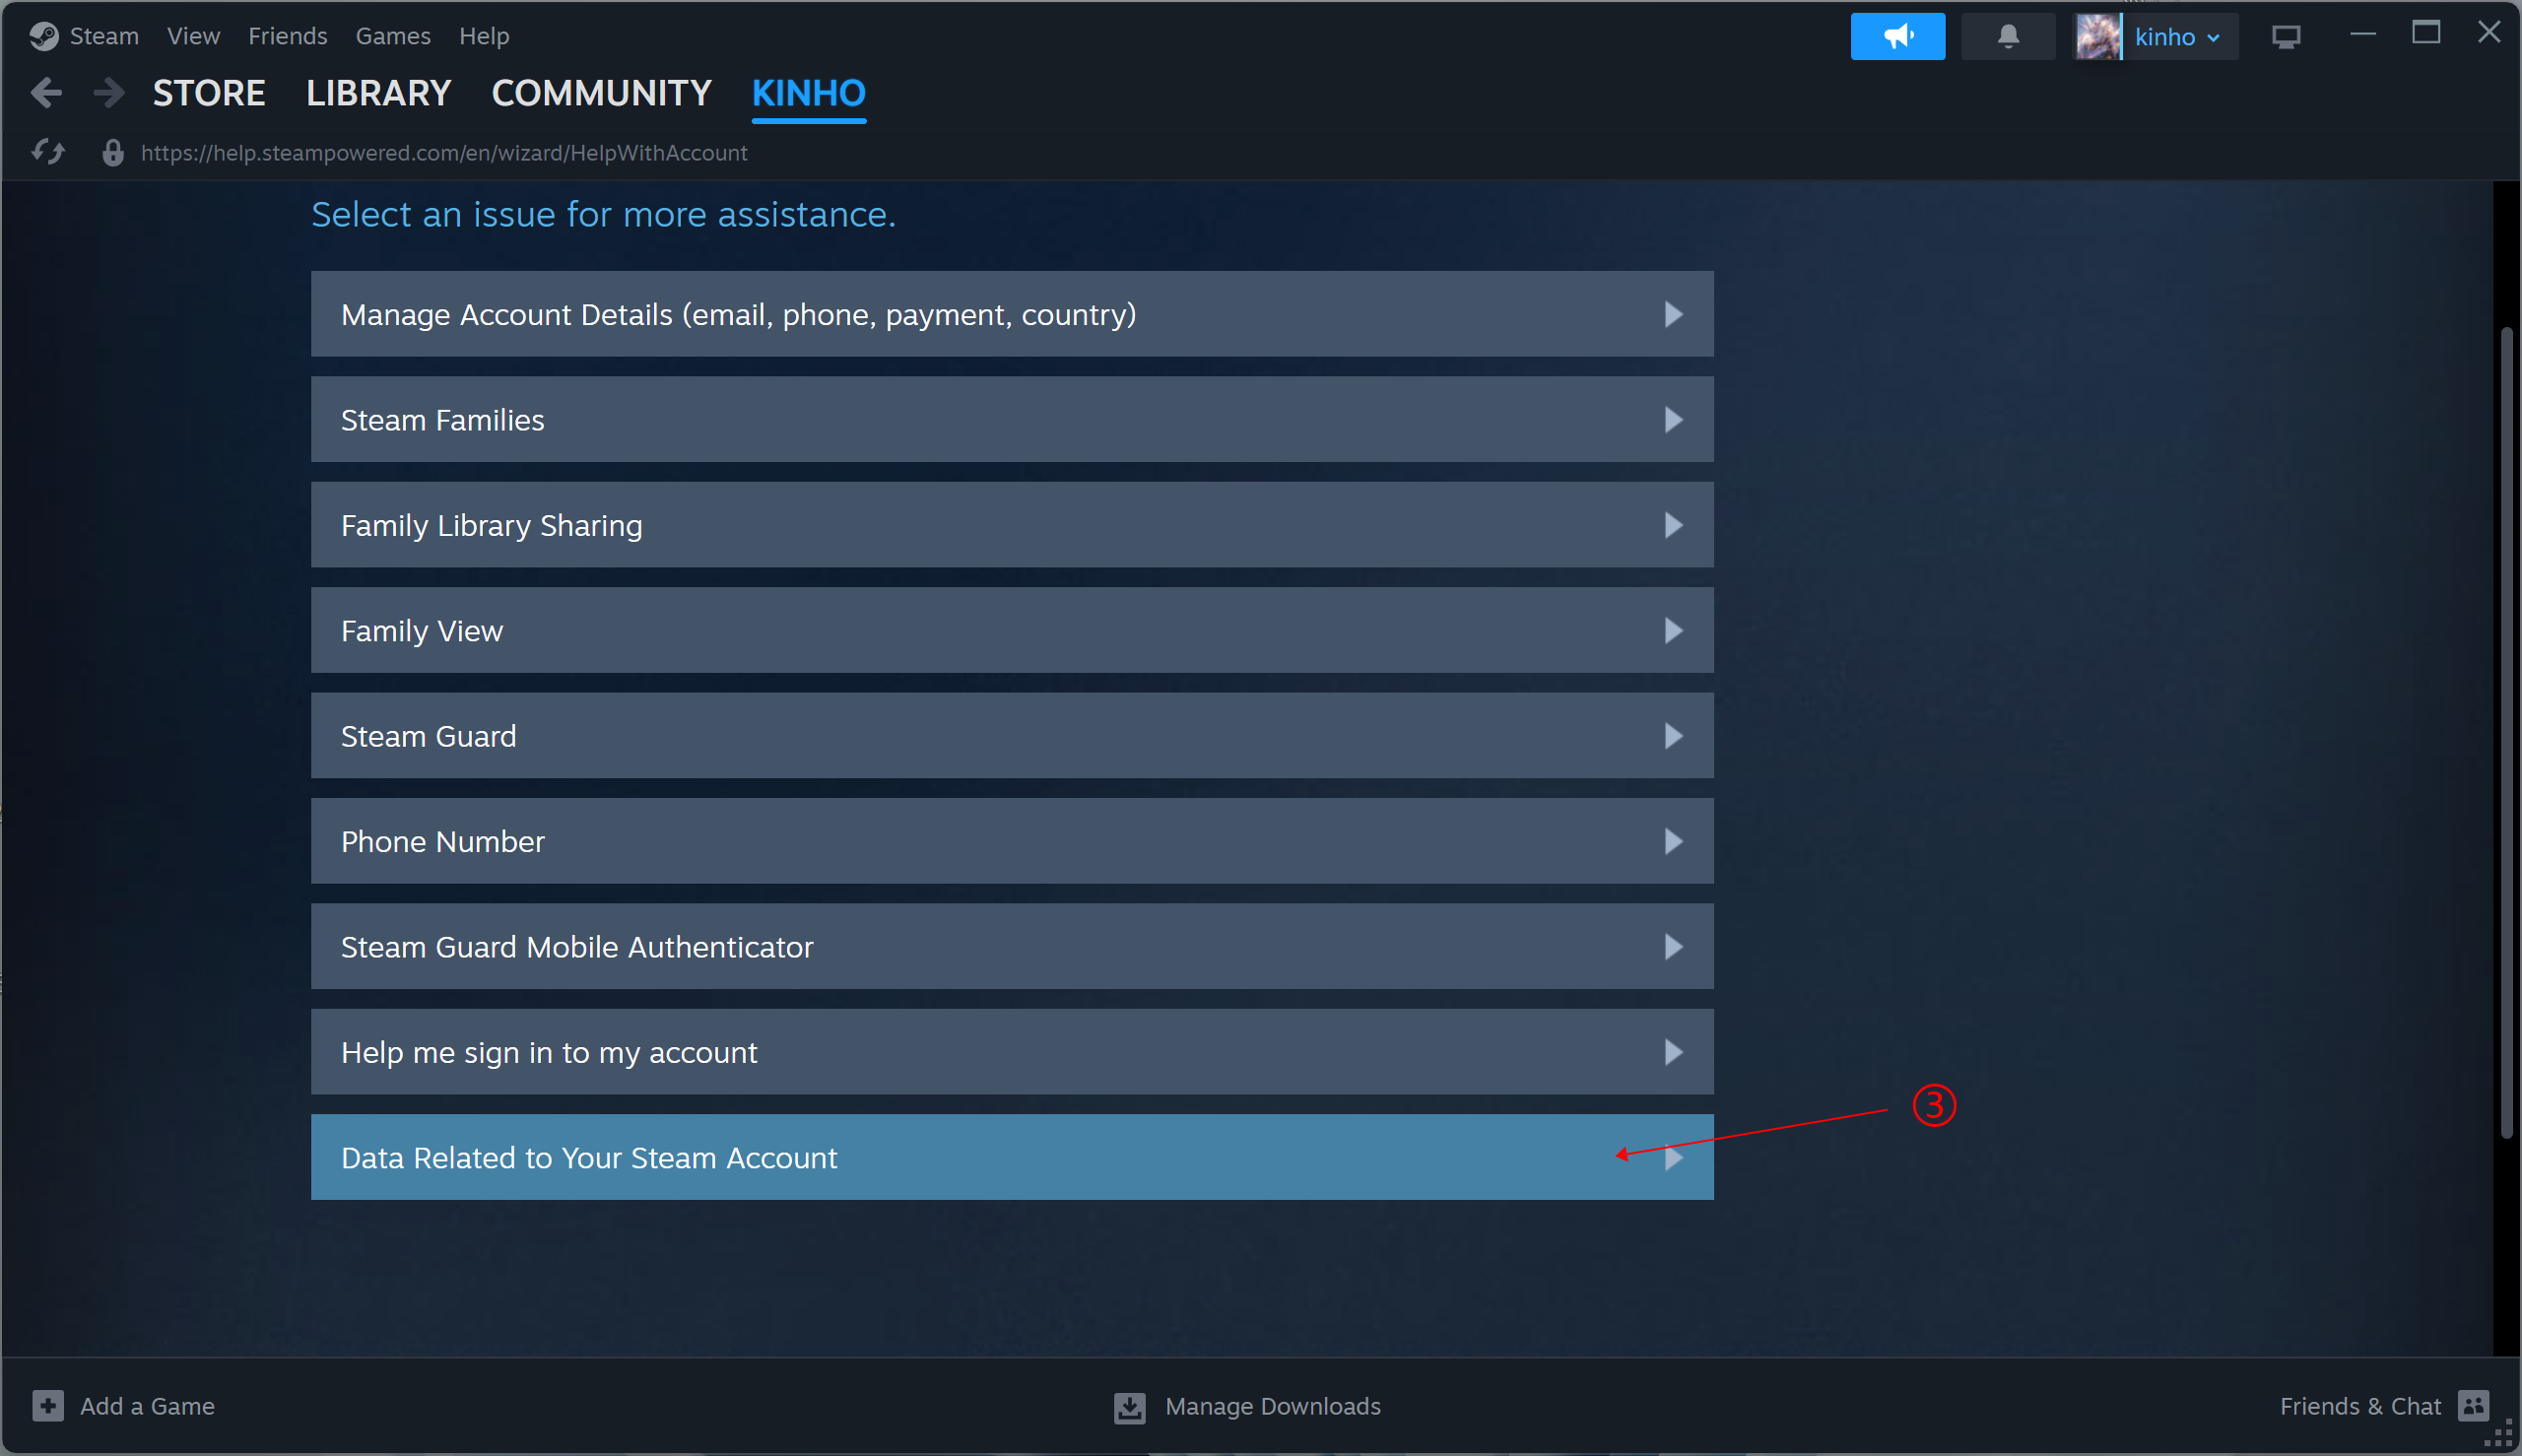Reload the page with refresh icon
Image resolution: width=2522 pixels, height=1456 pixels.
(x=48, y=152)
